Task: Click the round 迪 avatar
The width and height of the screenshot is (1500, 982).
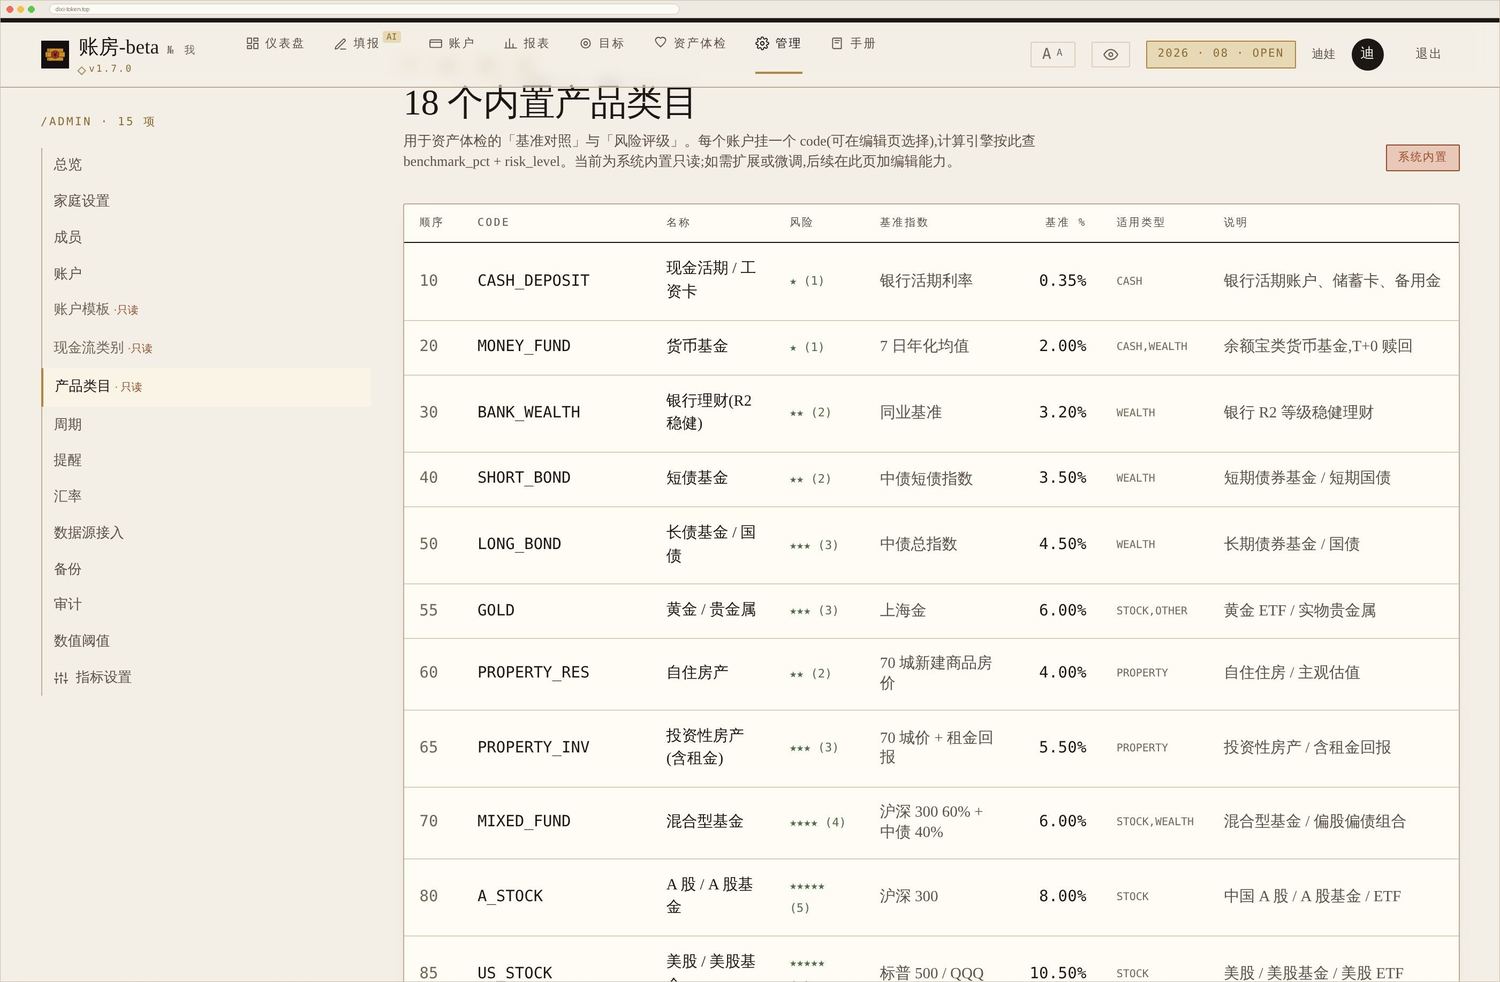Action: (x=1367, y=54)
